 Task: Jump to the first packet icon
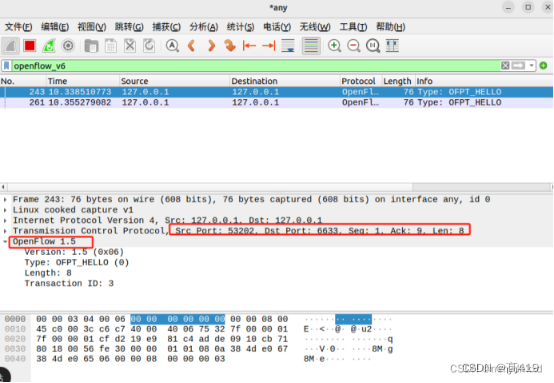pos(249,46)
